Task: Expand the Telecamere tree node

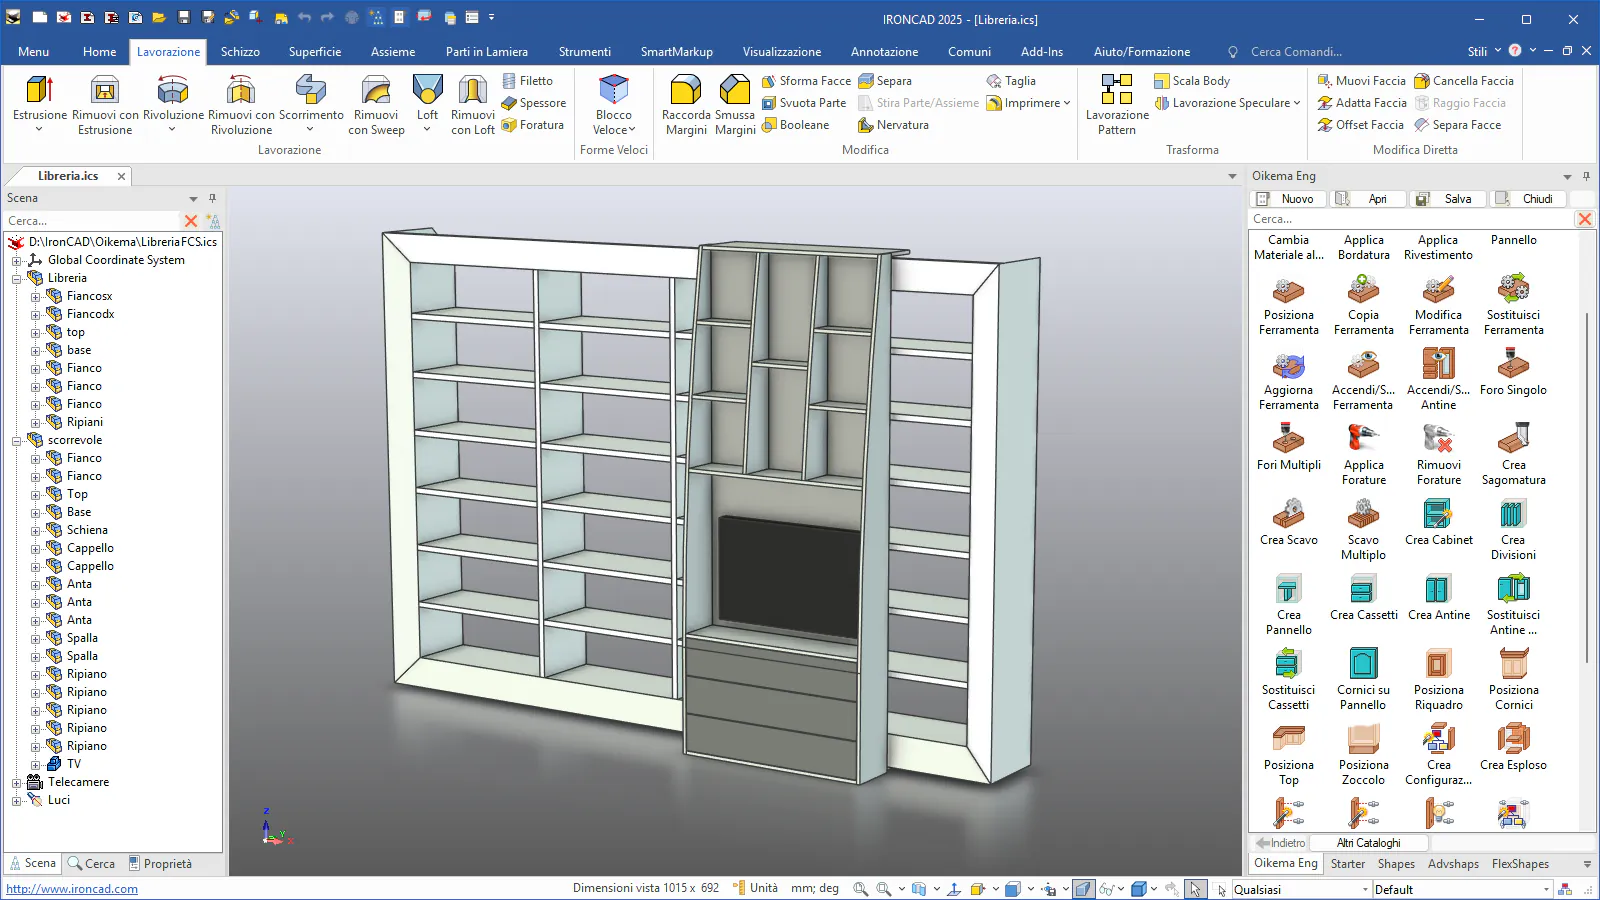Action: coord(17,783)
